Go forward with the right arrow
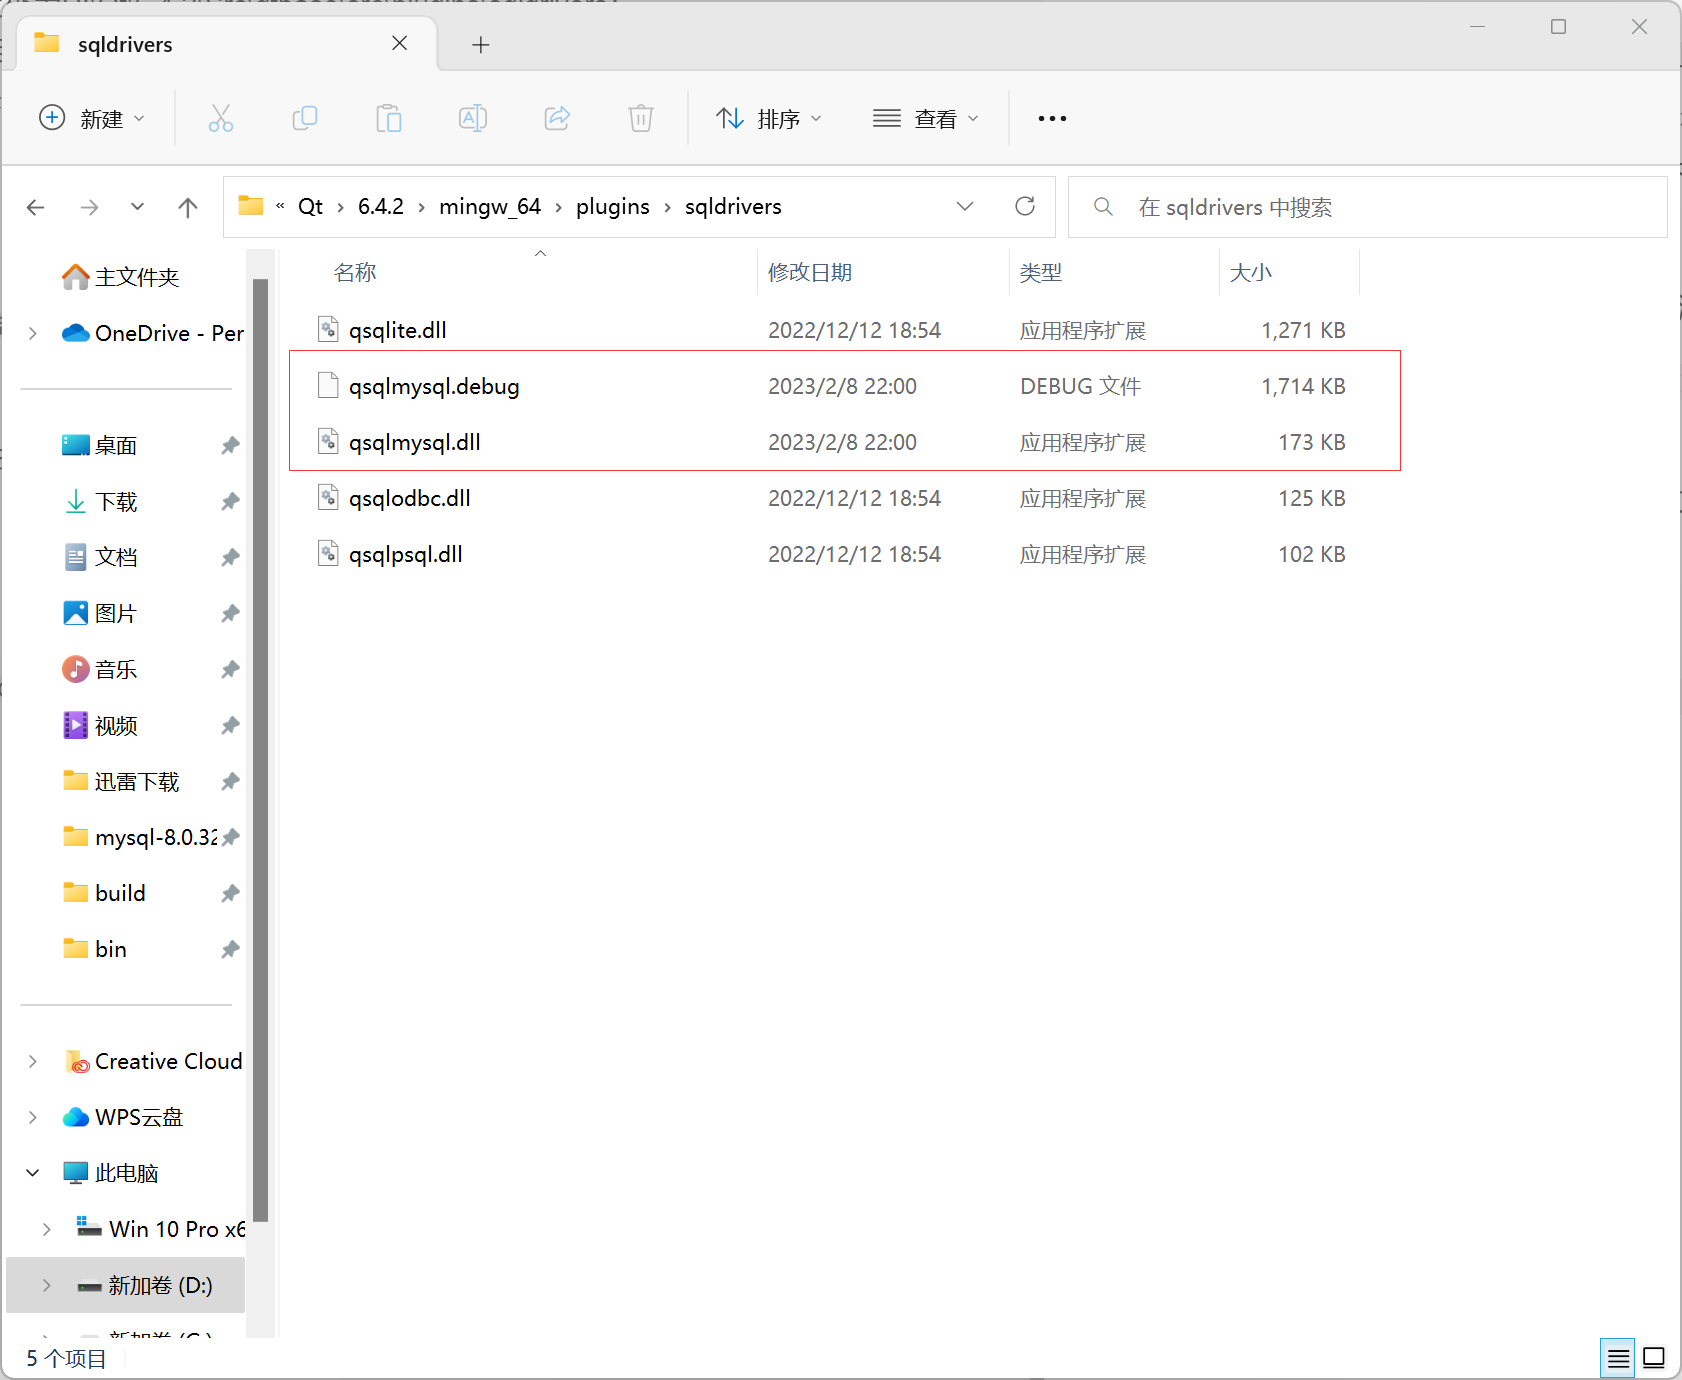The width and height of the screenshot is (1682, 1380). (90, 207)
